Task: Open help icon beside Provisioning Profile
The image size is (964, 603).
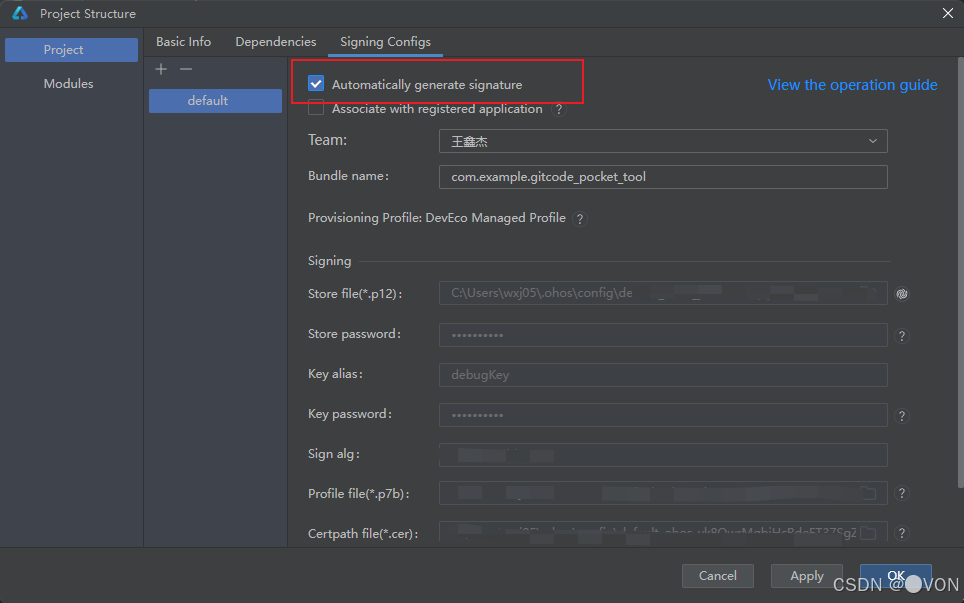Action: coord(579,218)
